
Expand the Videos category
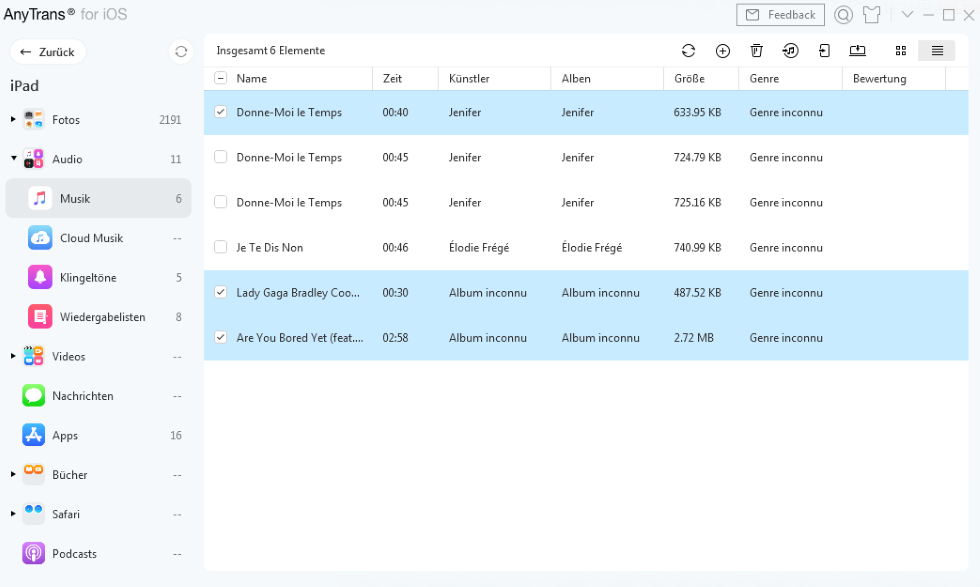[13, 357]
